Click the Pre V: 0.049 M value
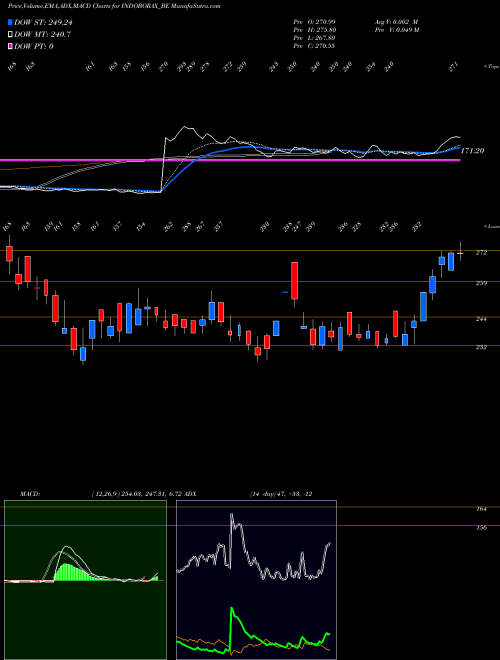Viewport: 500px width, 660px height. coord(396,29)
